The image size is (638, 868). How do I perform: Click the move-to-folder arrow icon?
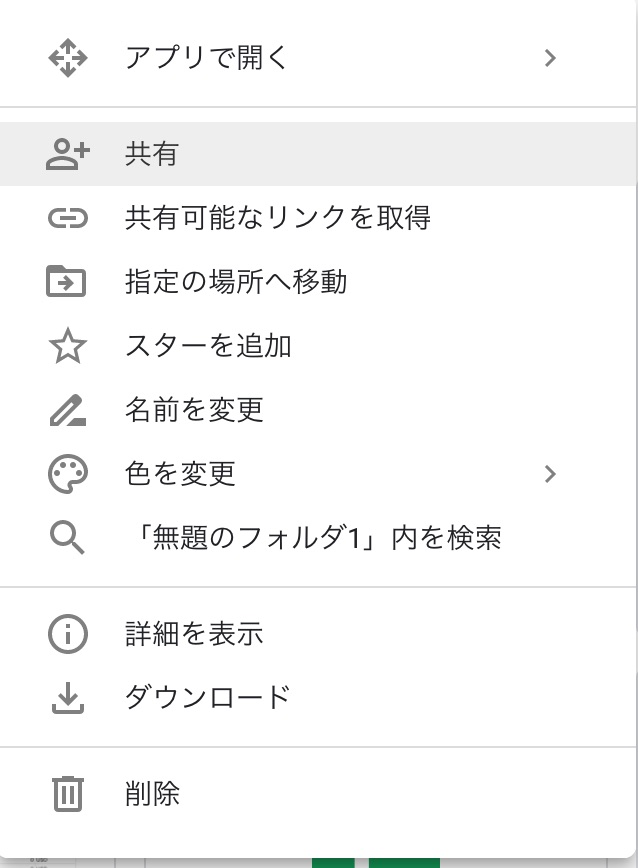click(67, 282)
